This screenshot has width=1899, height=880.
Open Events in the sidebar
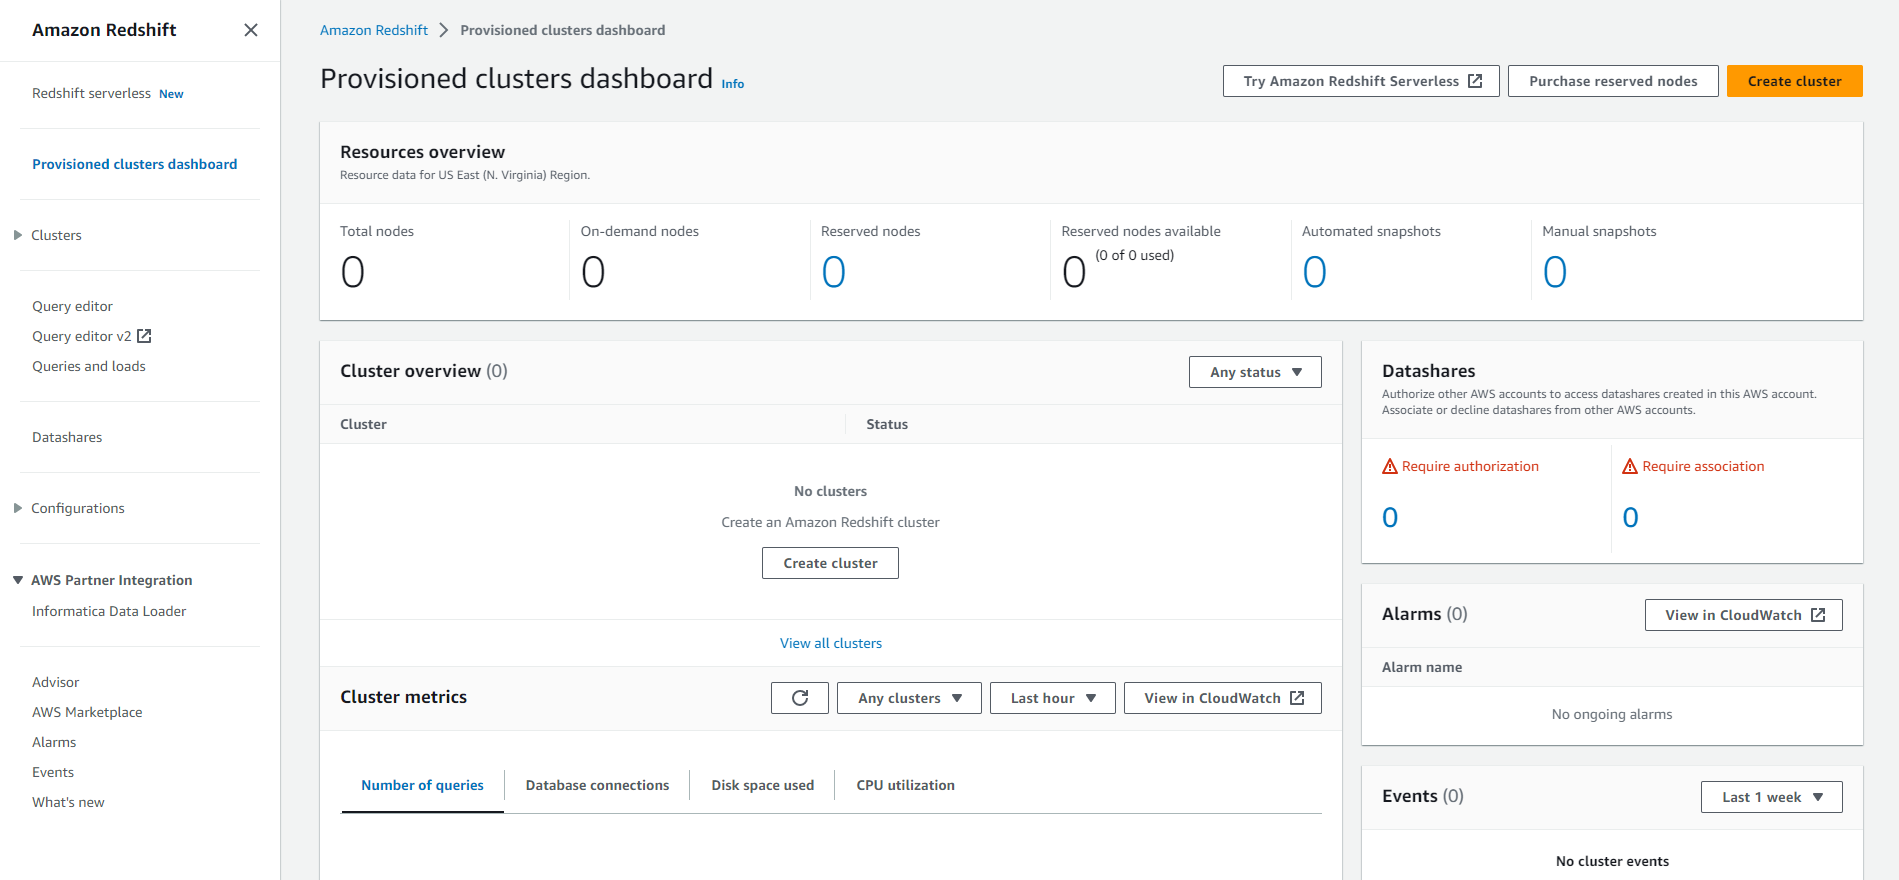[x=53, y=772]
